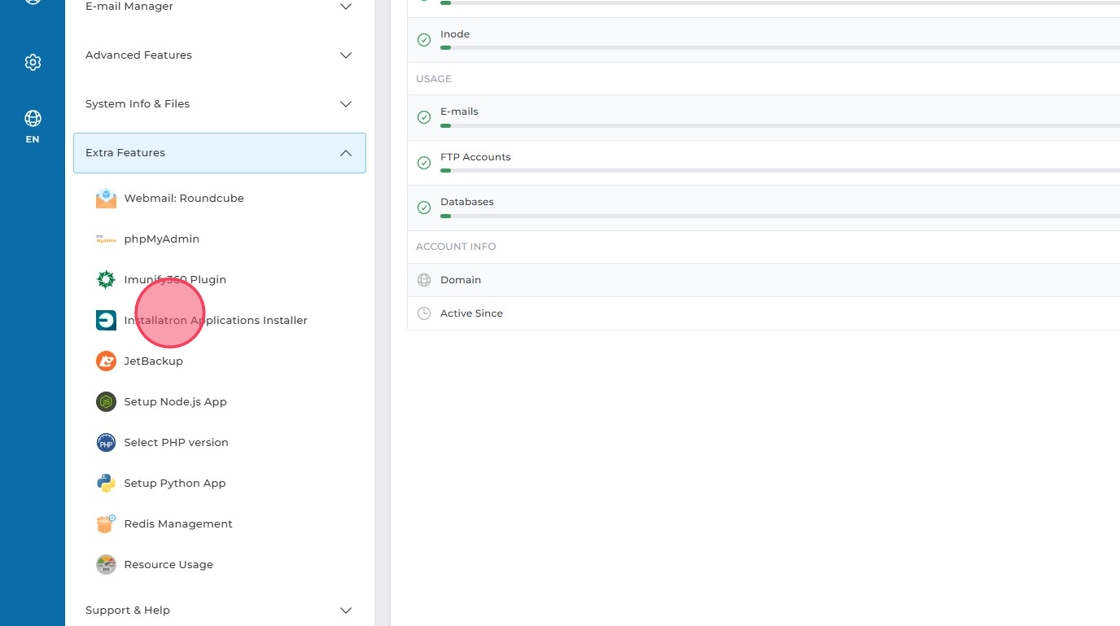The height and width of the screenshot is (626, 1120).
Task: Open Installatron Applications Installer link
Action: tap(215, 321)
